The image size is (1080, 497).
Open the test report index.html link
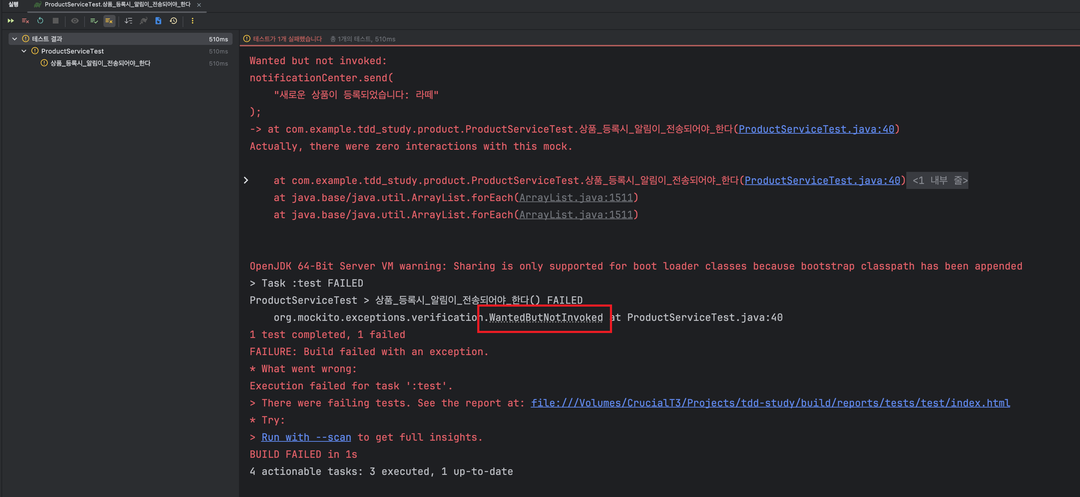pos(769,403)
